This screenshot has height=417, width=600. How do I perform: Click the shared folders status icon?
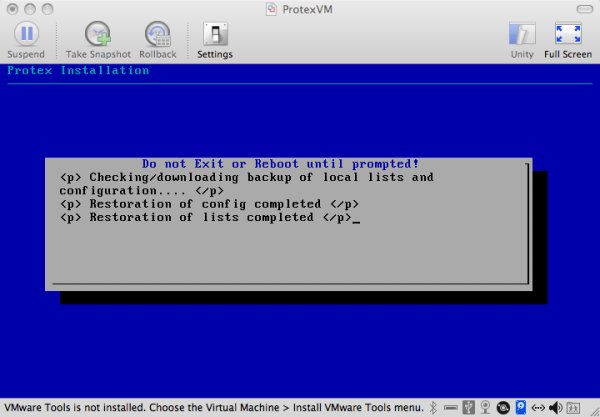[573, 408]
